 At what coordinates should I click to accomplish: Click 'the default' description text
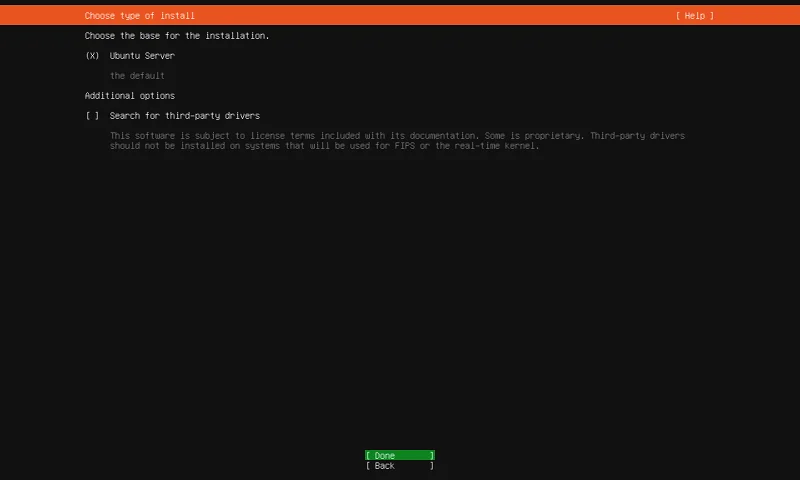[137, 75]
